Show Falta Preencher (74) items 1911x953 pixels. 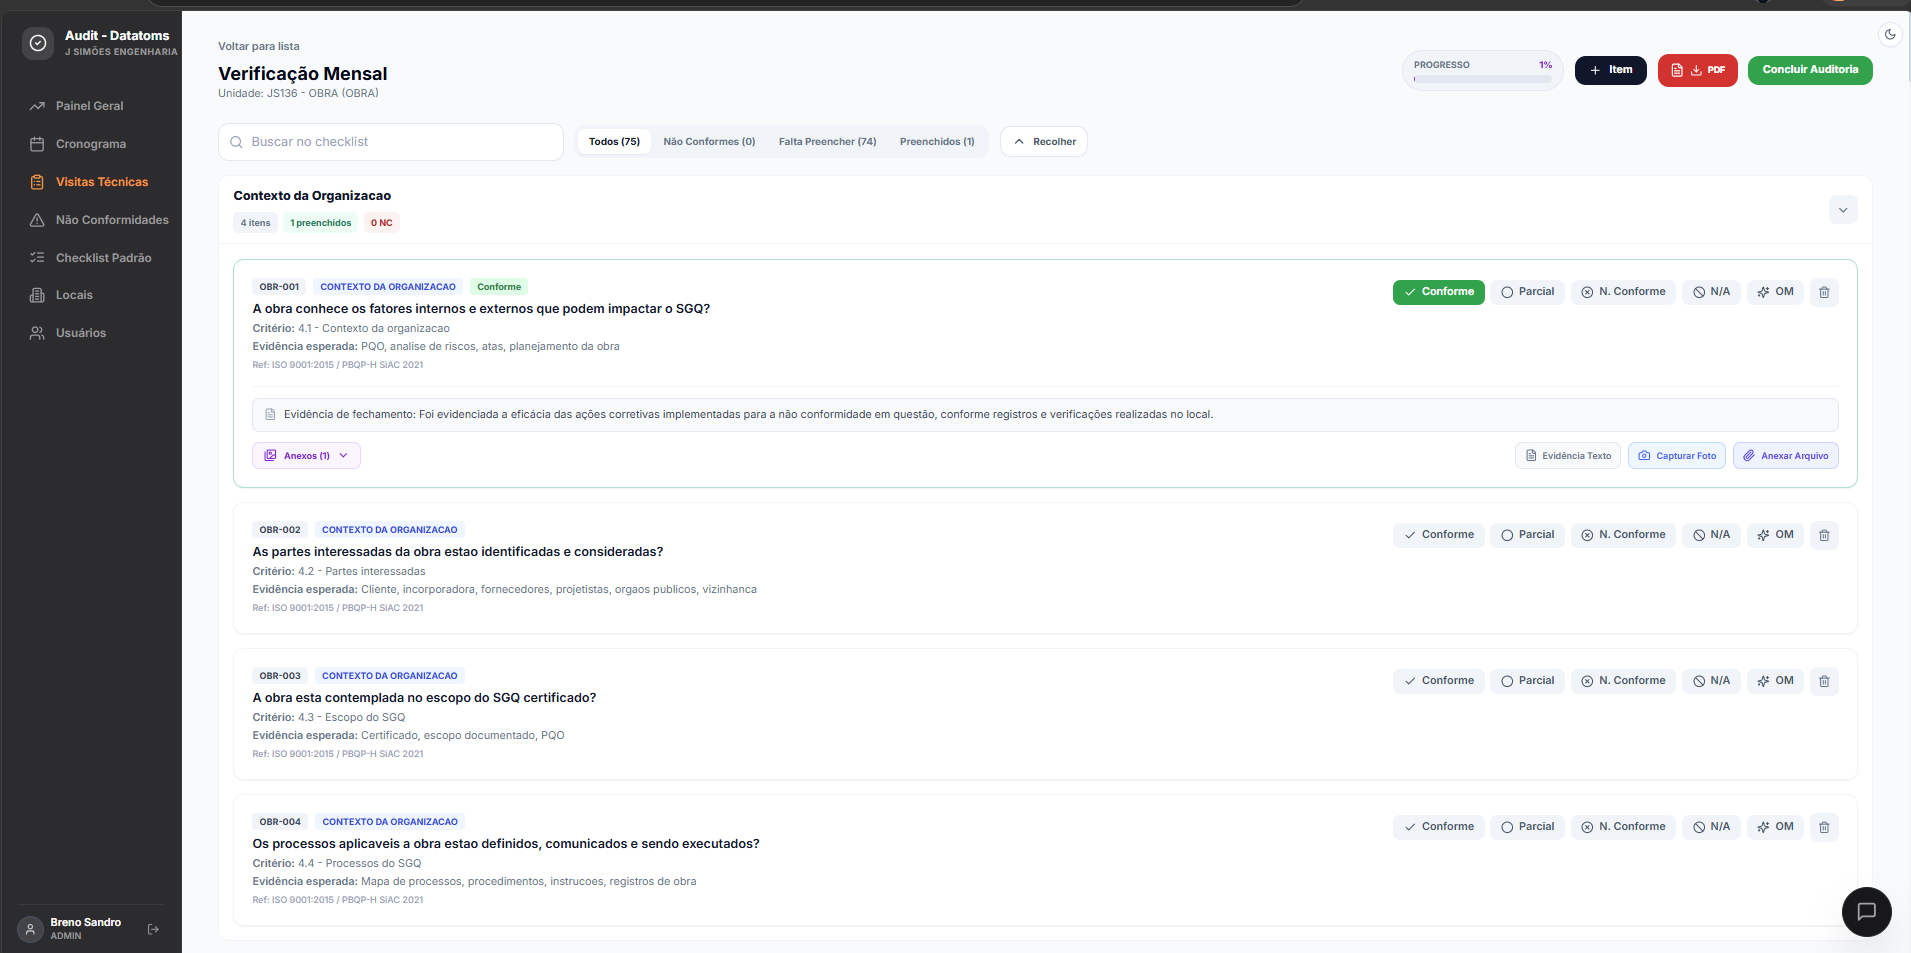click(x=827, y=142)
